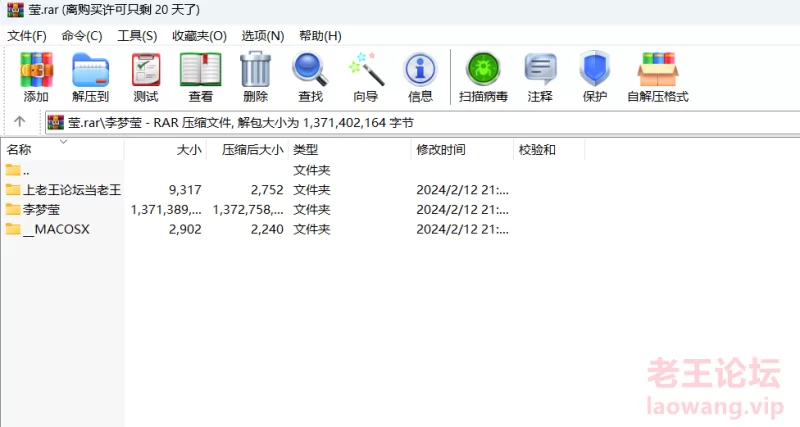
Task: Click the 解压到 (Extract to) icon
Action: click(90, 69)
